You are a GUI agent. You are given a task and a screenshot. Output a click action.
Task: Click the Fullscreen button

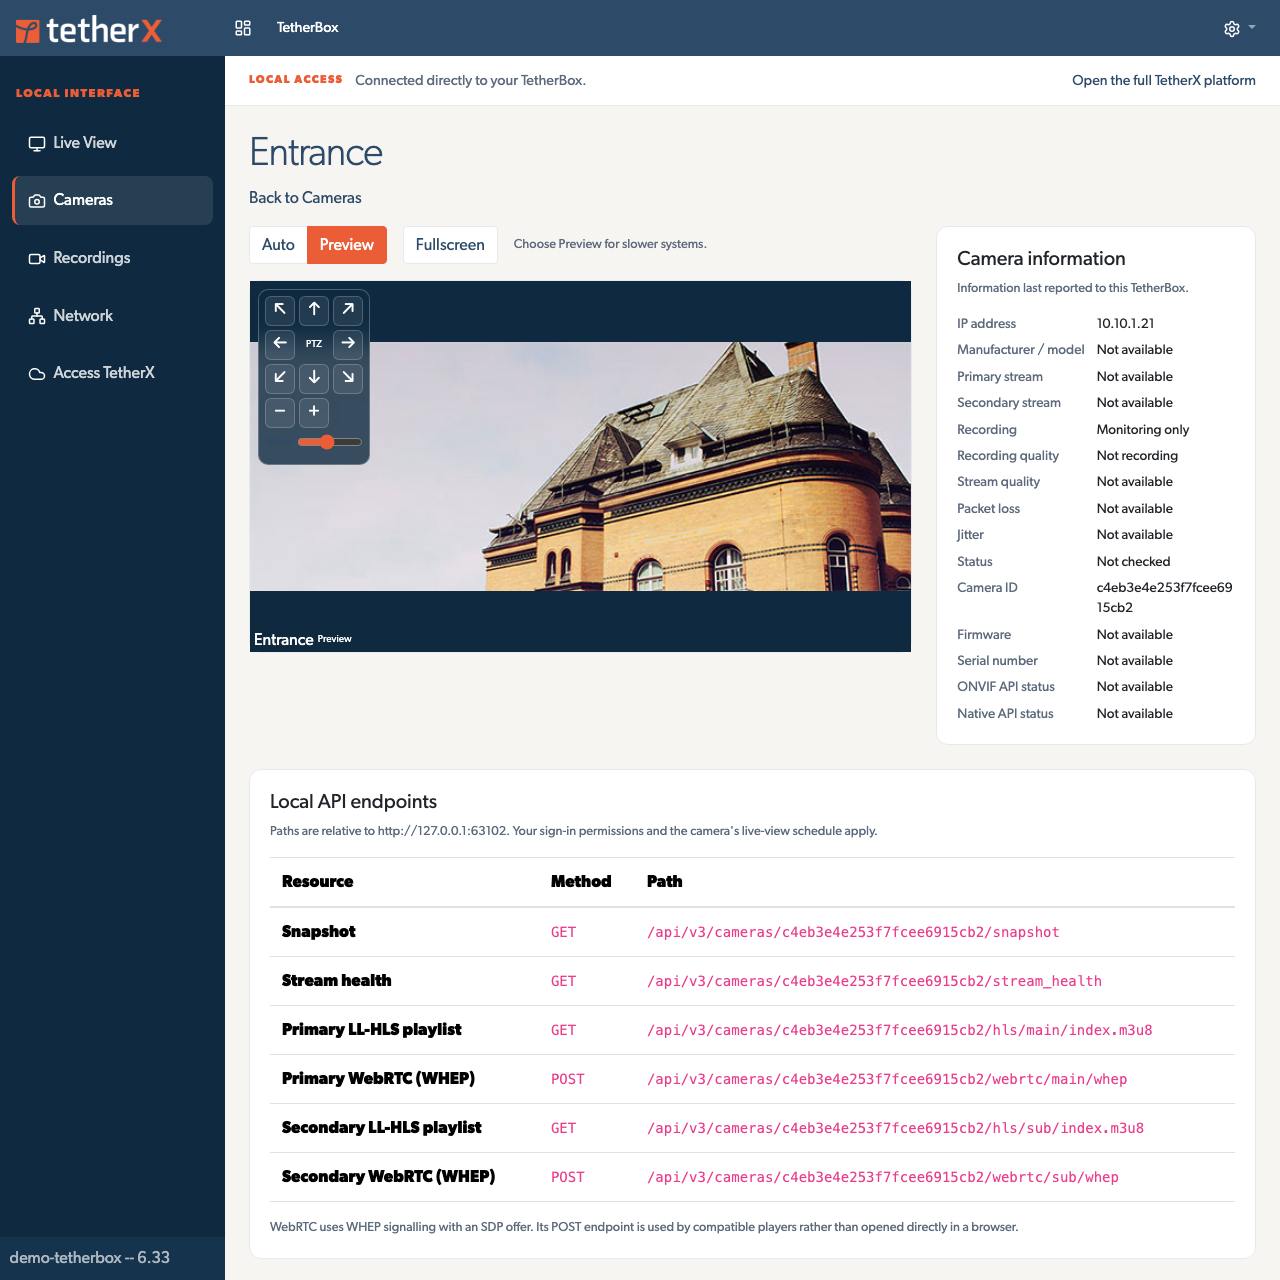(450, 245)
